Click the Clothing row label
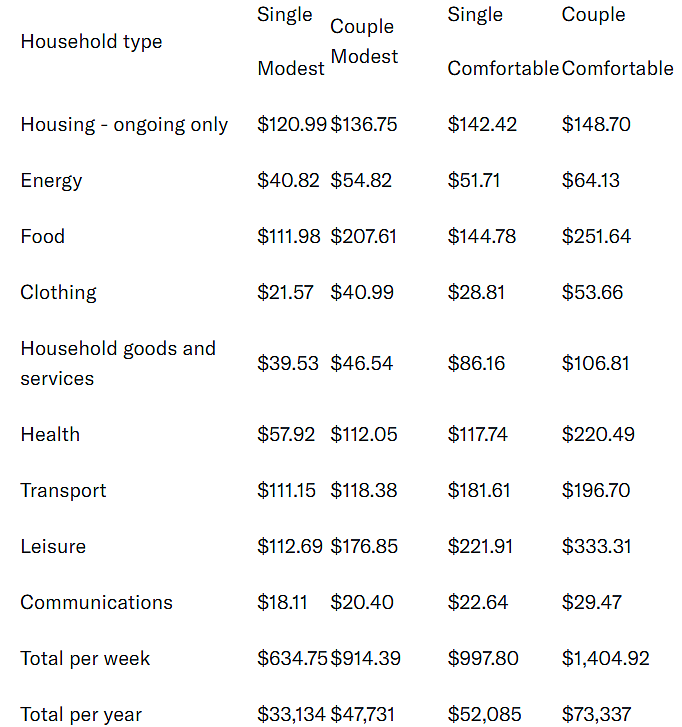This screenshot has width=682, height=727. [x=58, y=293]
